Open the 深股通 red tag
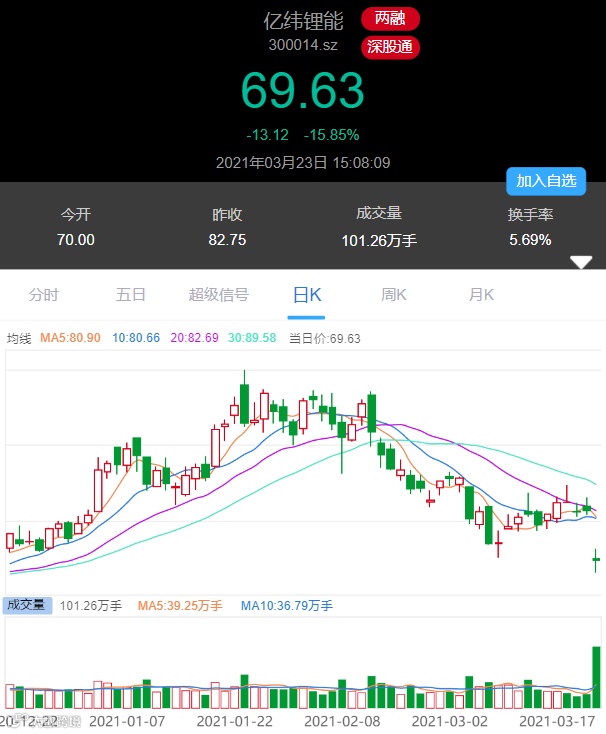 [x=390, y=47]
